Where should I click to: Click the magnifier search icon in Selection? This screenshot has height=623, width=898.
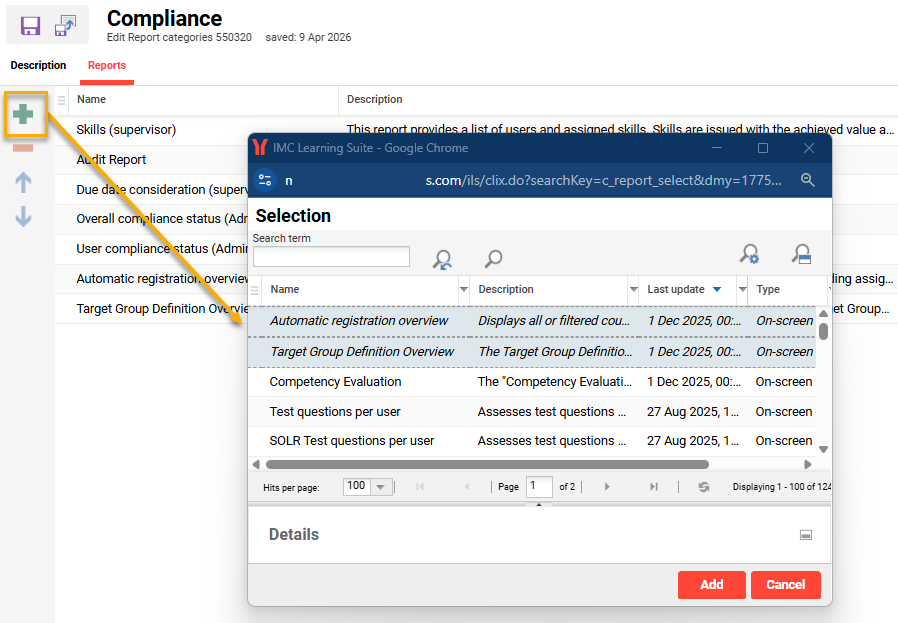point(493,259)
